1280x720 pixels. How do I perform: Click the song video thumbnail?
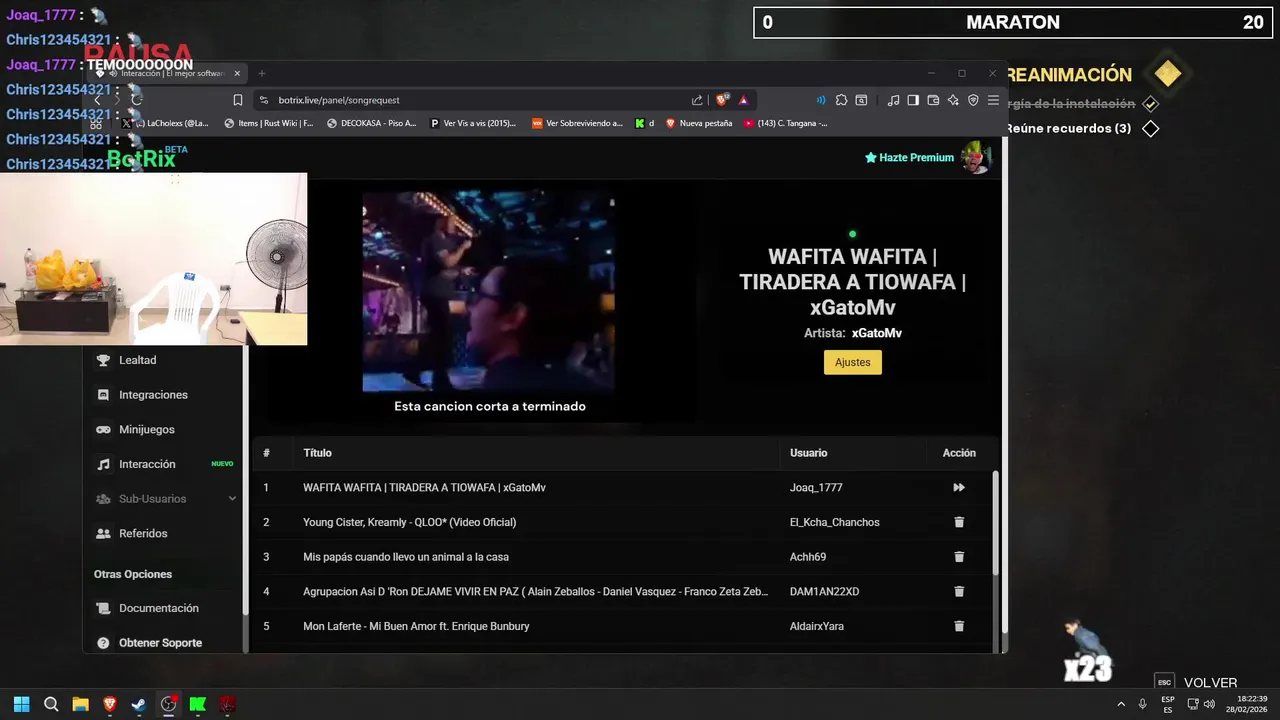[x=488, y=292]
